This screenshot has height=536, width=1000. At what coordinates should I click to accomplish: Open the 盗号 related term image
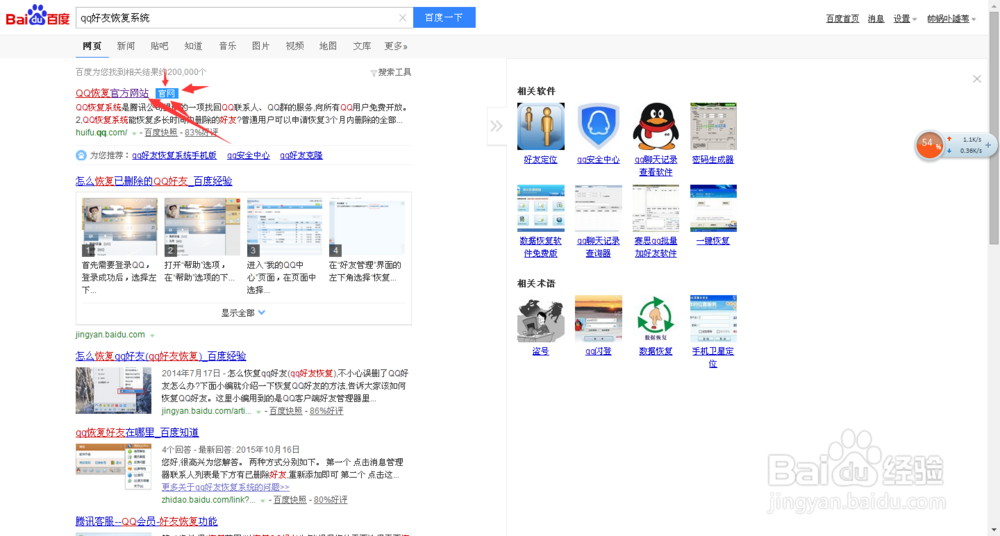pos(541,318)
